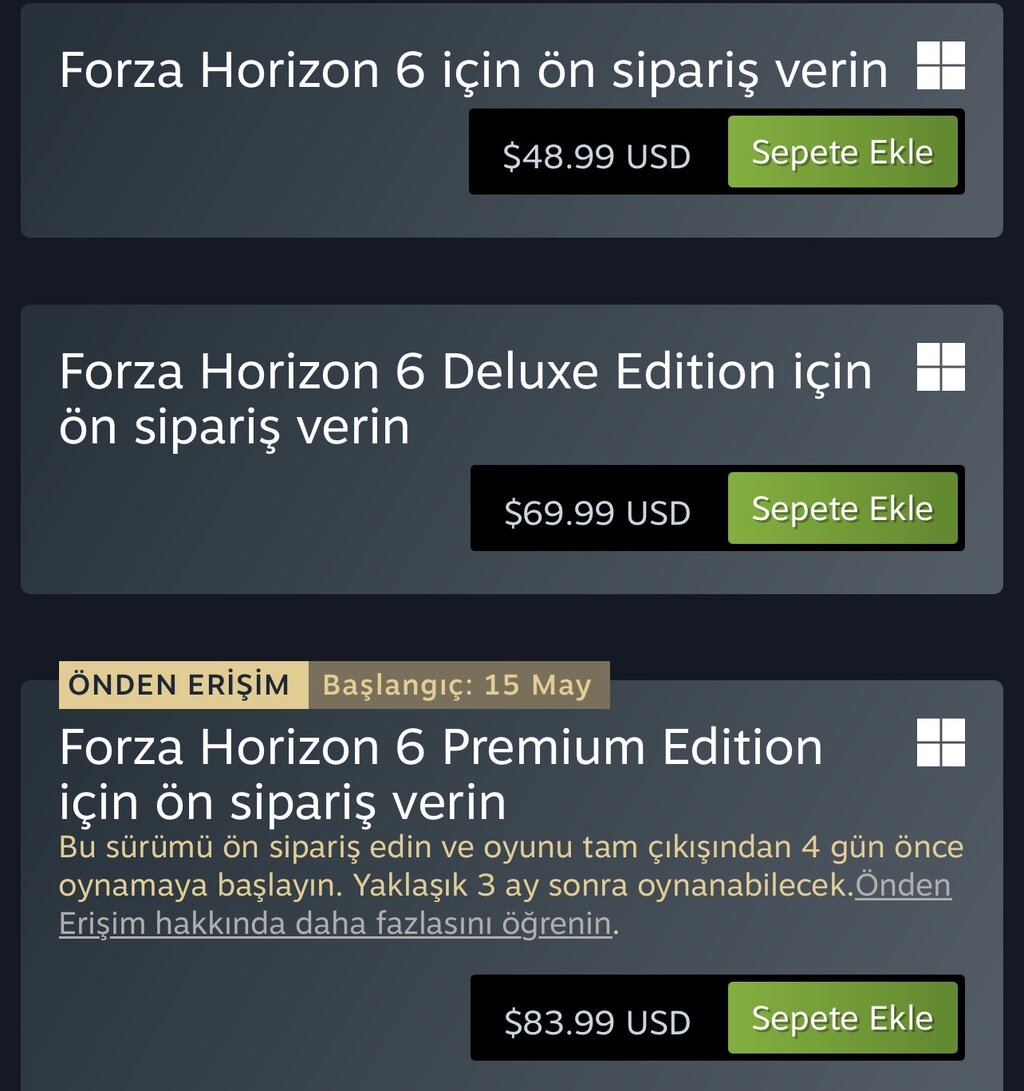Click the Premium Edition Windows platform icon

(940, 743)
